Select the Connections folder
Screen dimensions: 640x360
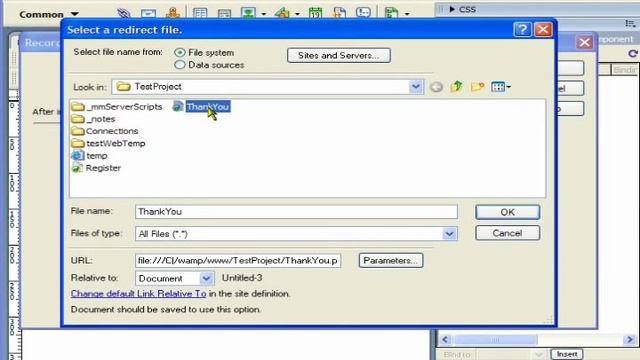point(105,131)
